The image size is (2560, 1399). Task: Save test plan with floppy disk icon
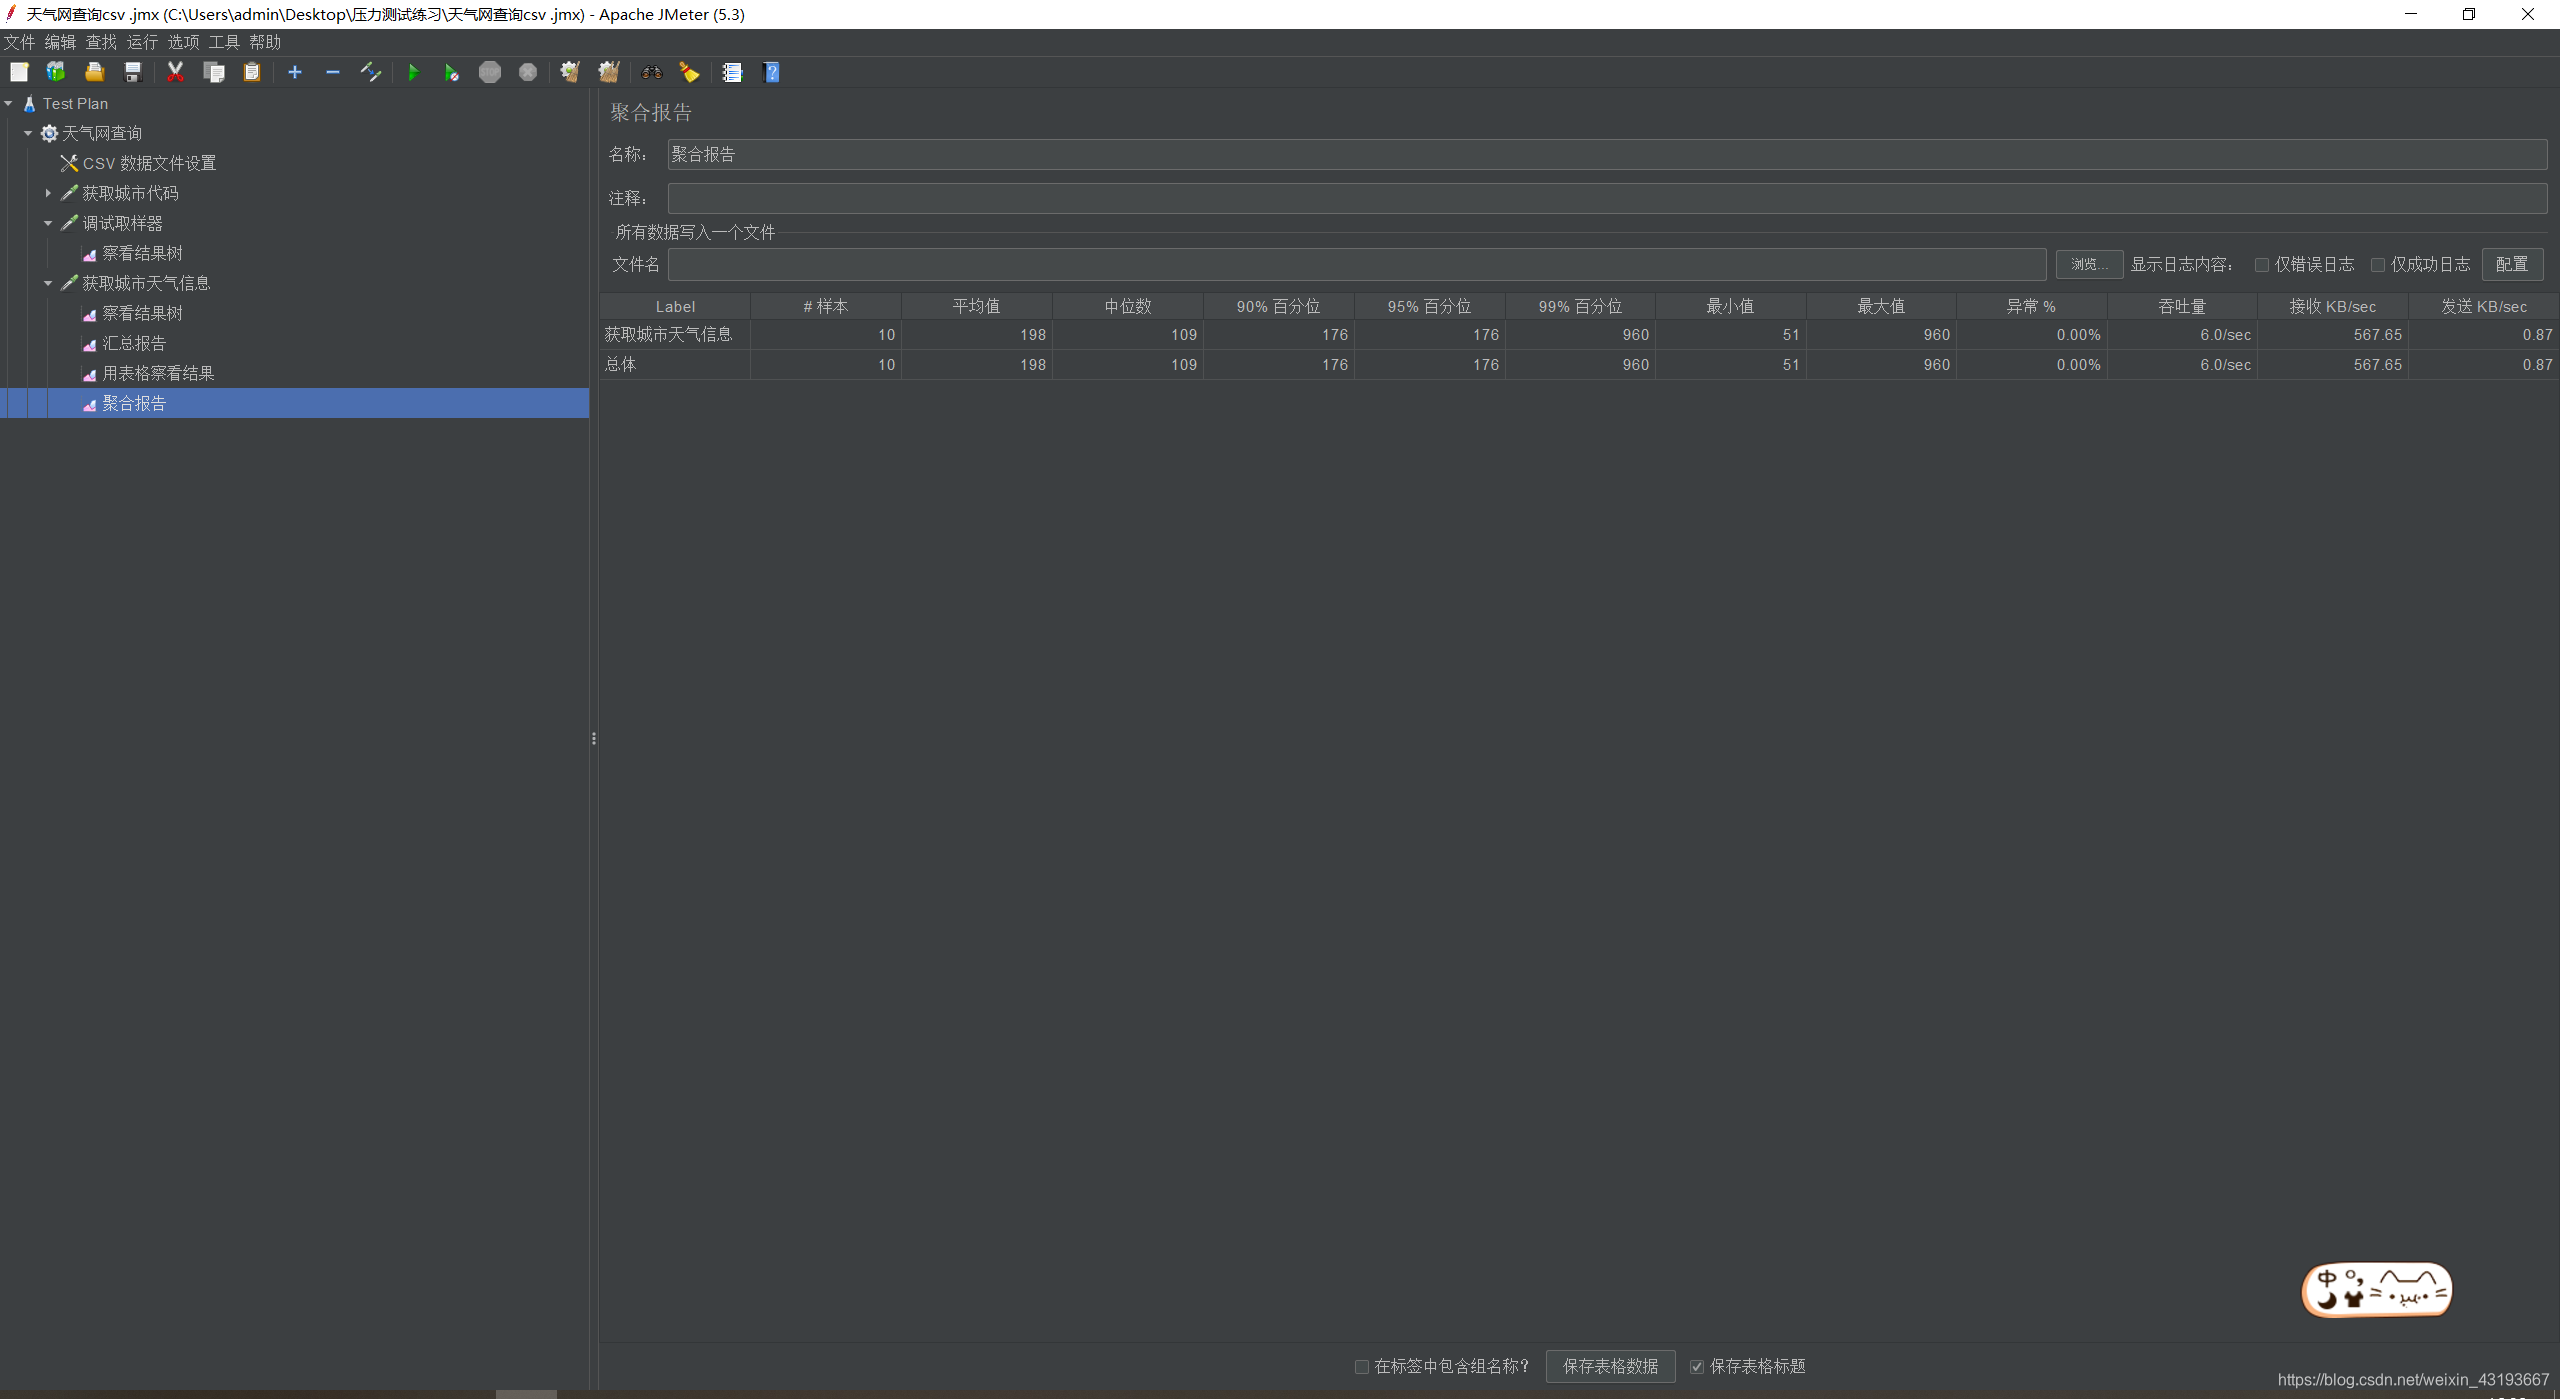point(132,72)
